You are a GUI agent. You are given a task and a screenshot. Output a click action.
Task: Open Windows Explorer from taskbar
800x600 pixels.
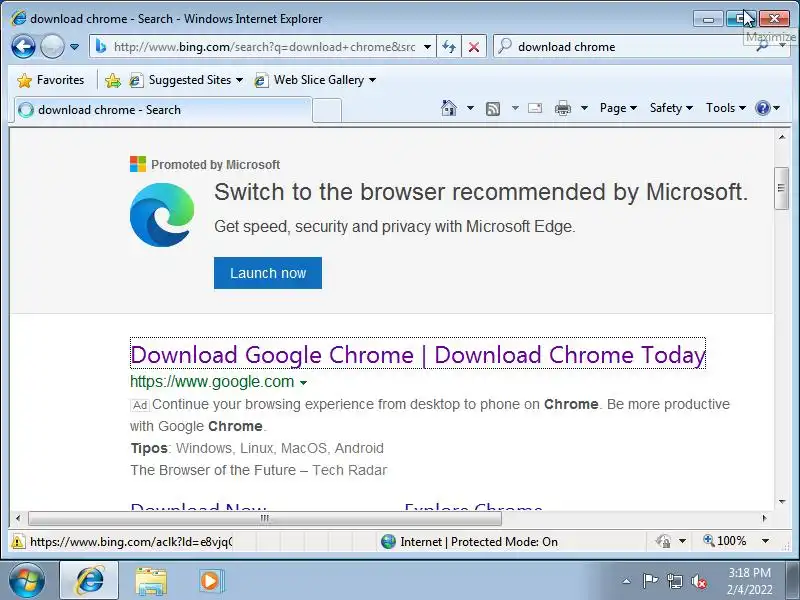[x=151, y=581]
